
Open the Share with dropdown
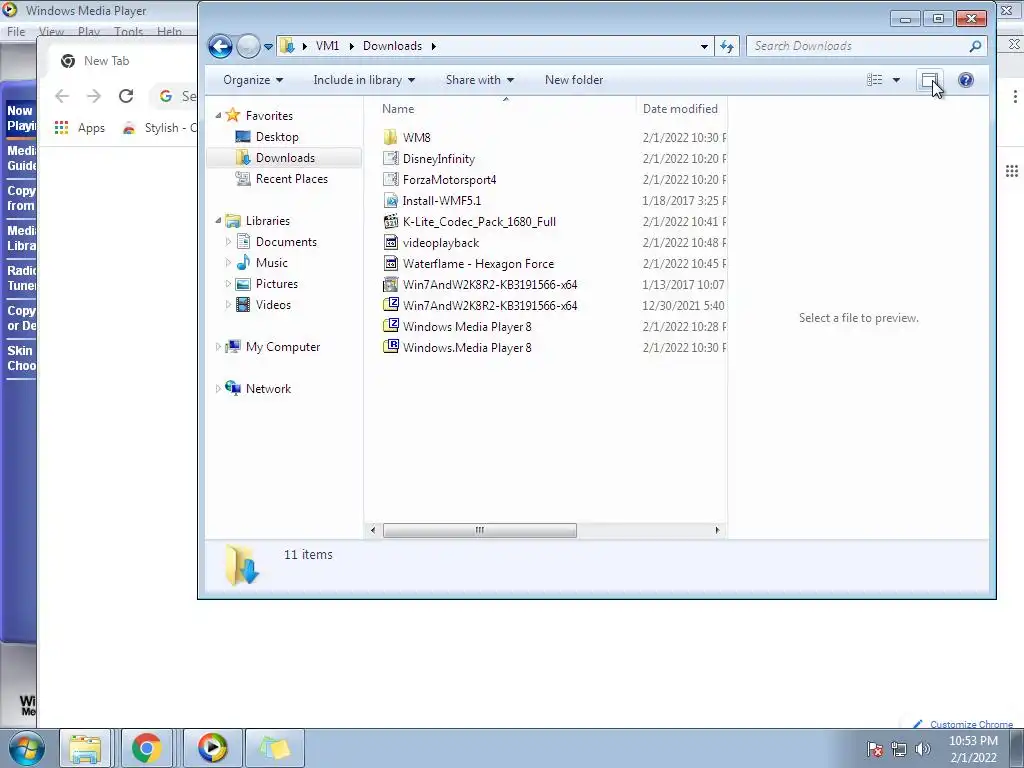pyautogui.click(x=479, y=80)
